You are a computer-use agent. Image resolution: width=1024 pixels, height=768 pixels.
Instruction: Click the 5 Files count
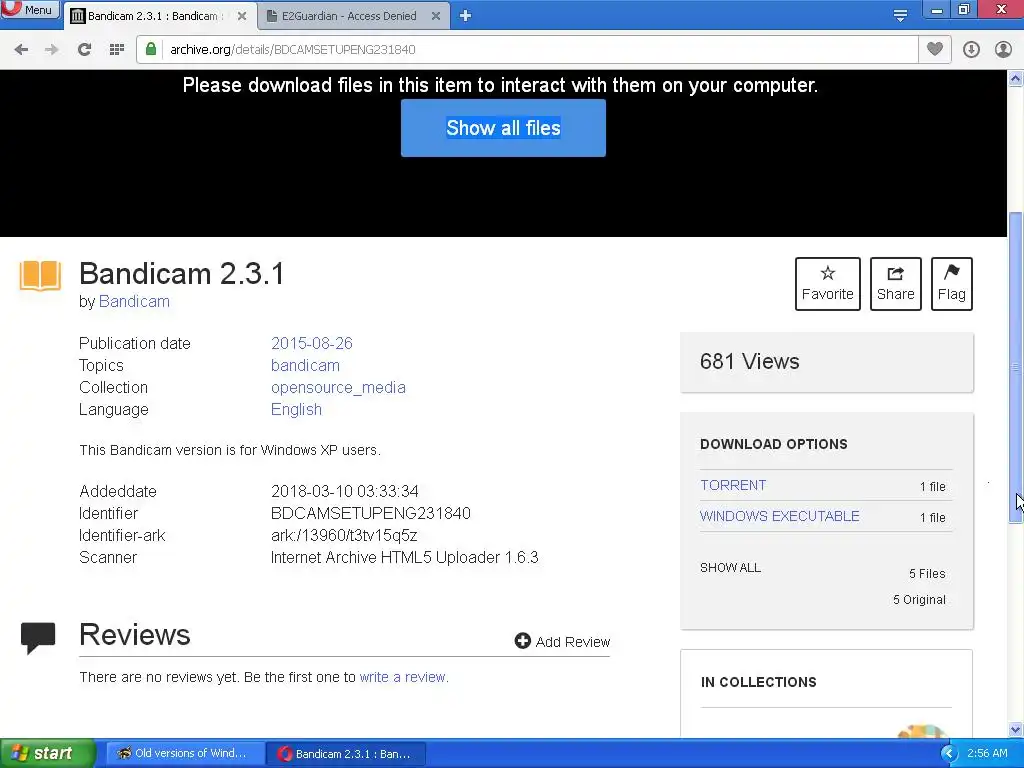(x=927, y=573)
